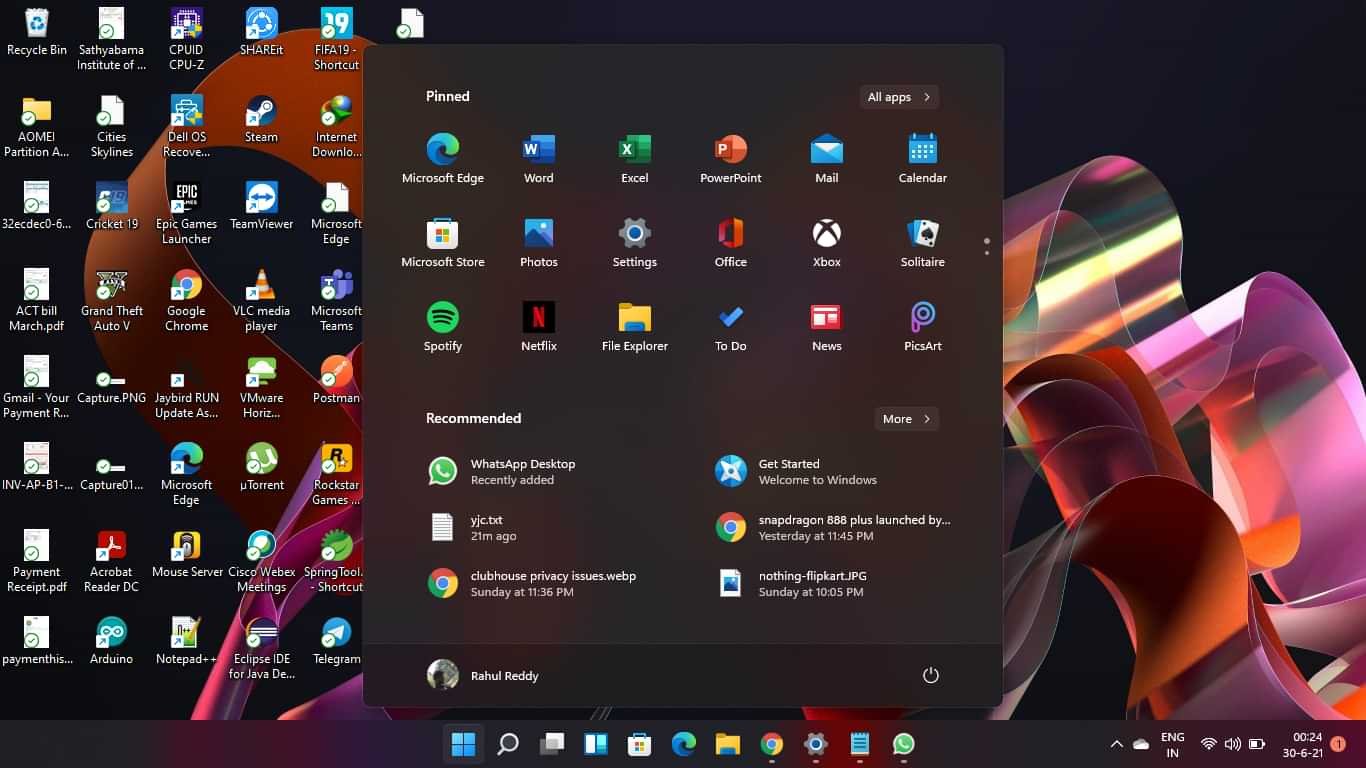Select VLC media player desktop icon

pos(261,300)
